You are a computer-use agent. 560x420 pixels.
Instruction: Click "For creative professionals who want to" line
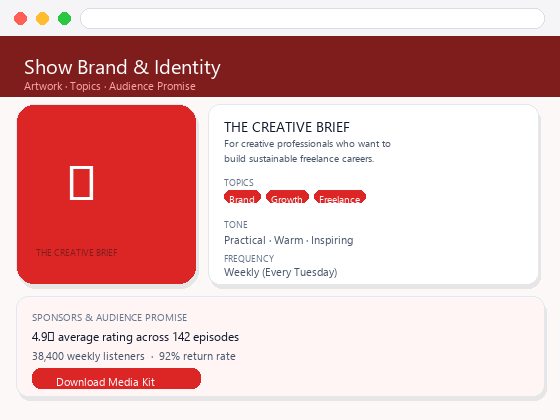pyautogui.click(x=307, y=144)
